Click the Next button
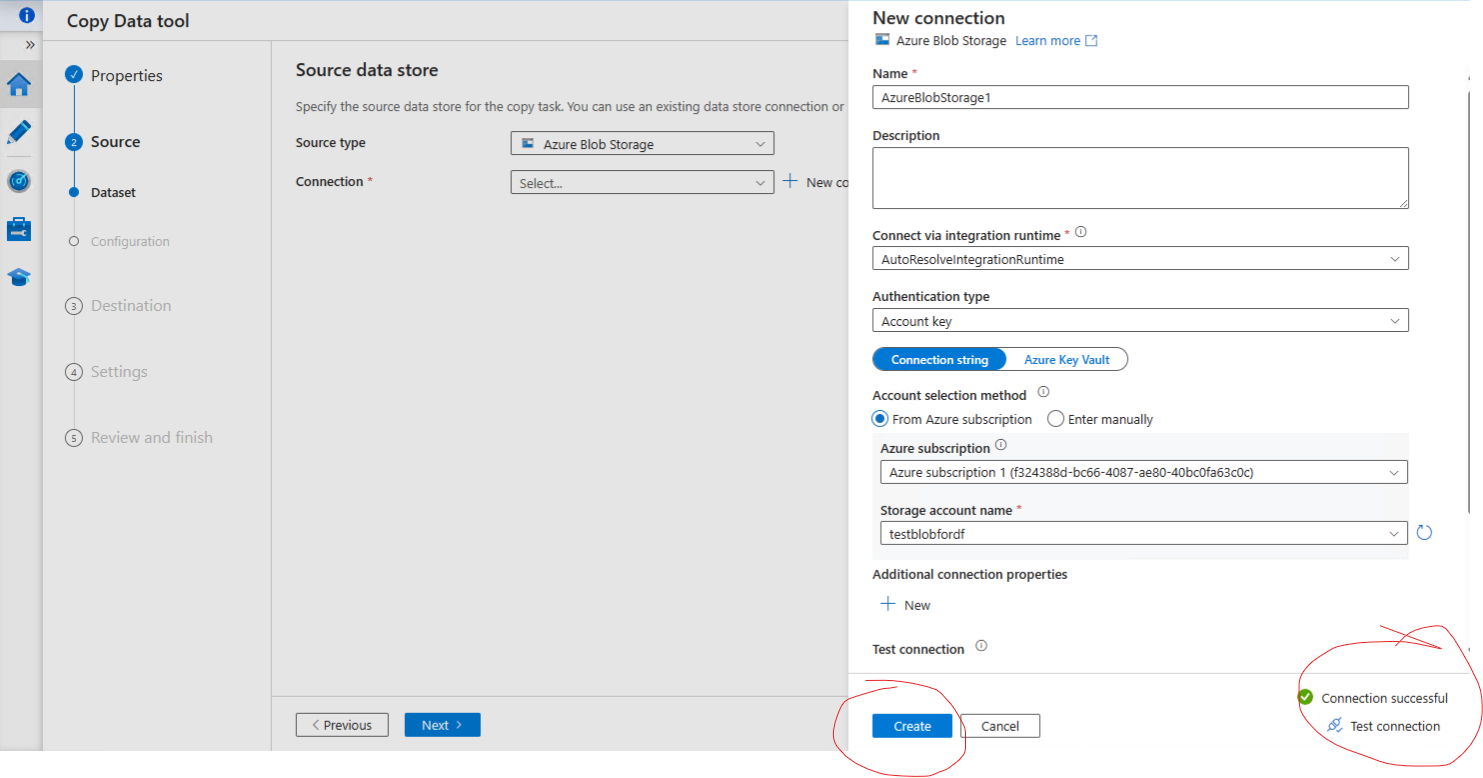The width and height of the screenshot is (1483, 778). pyautogui.click(x=442, y=725)
